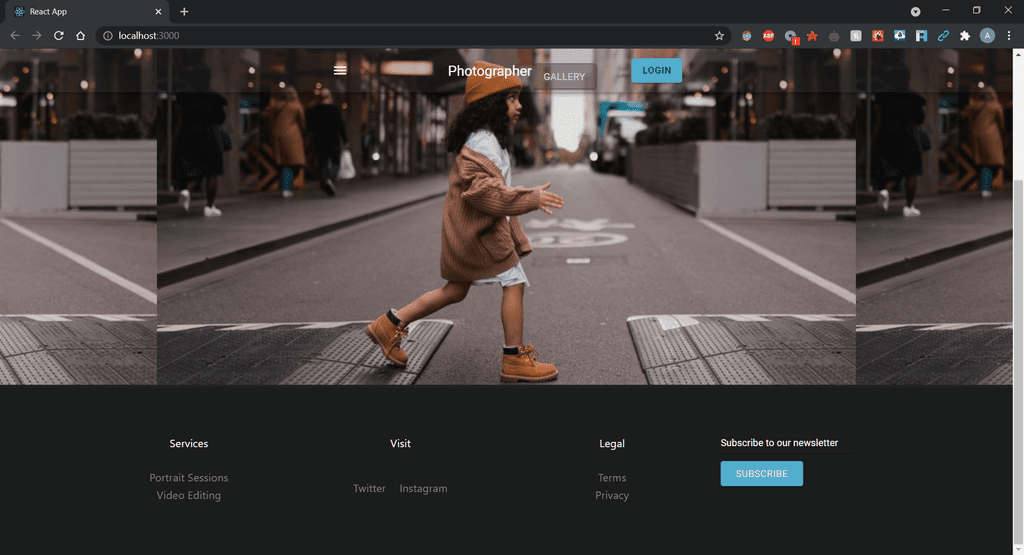Visit the Twitter link in footer
This screenshot has height=555, width=1024.
tap(369, 488)
